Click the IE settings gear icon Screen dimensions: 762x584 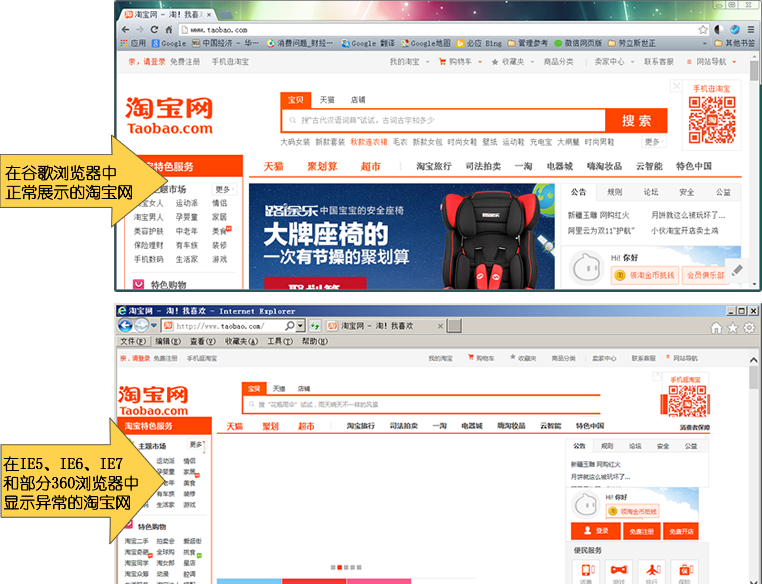(x=749, y=327)
